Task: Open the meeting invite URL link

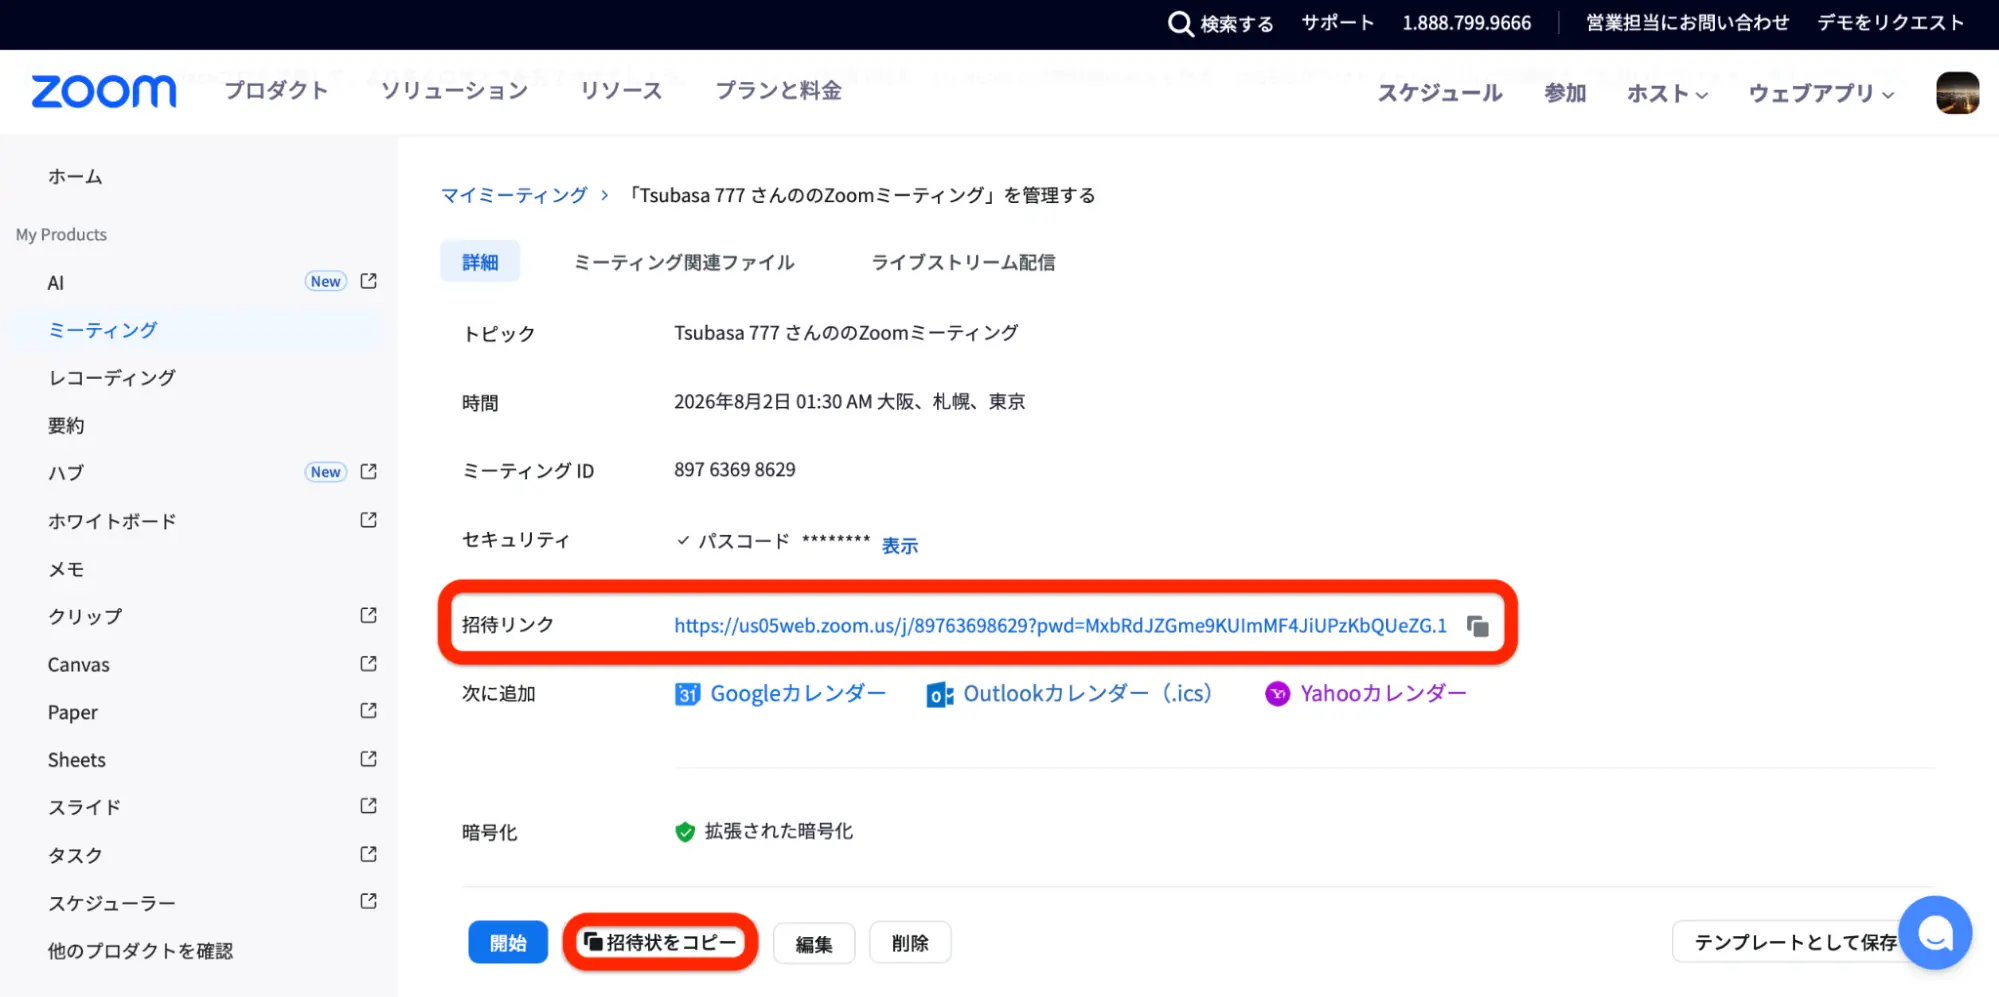Action: click(1060, 626)
